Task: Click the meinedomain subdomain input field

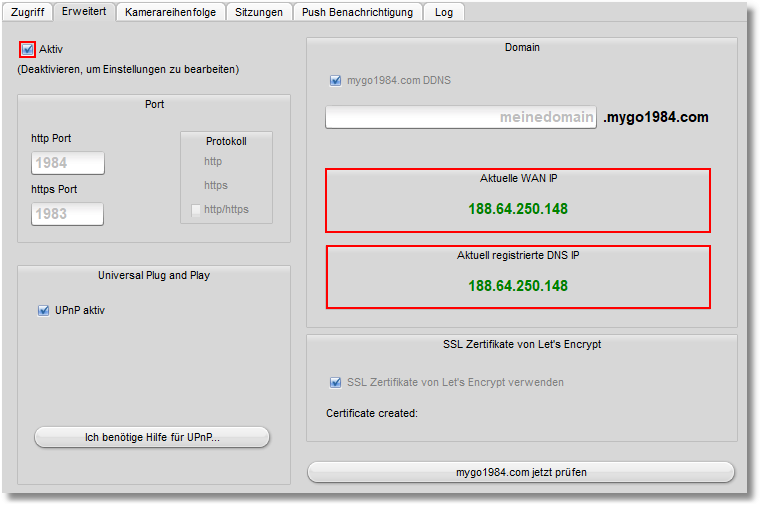Action: pos(461,117)
